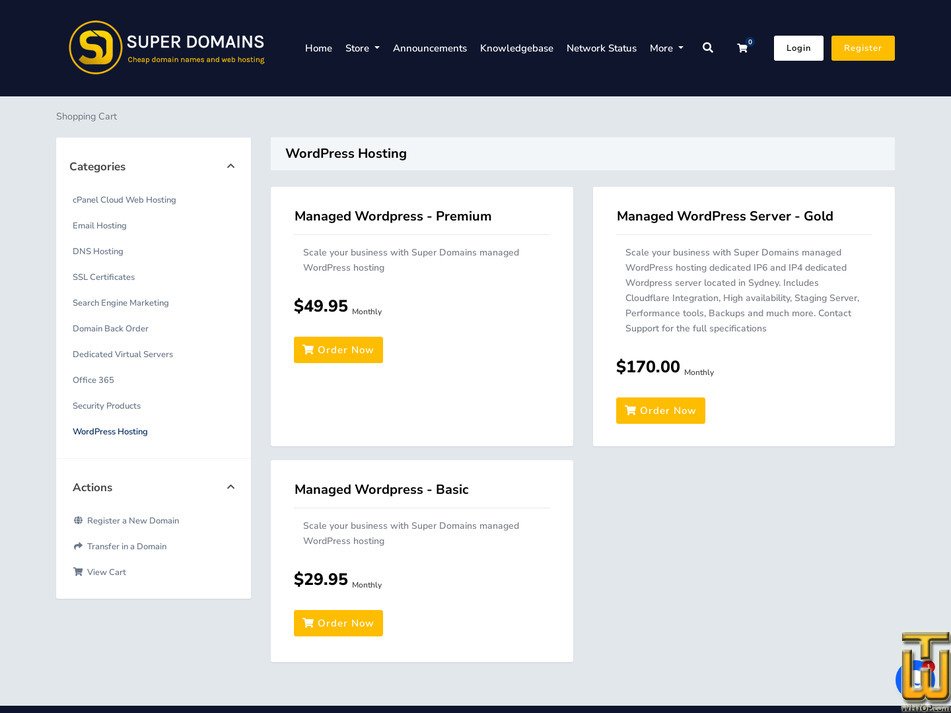Click cart icon beside View Cart
Image resolution: width=951 pixels, height=713 pixels.
[x=78, y=572]
